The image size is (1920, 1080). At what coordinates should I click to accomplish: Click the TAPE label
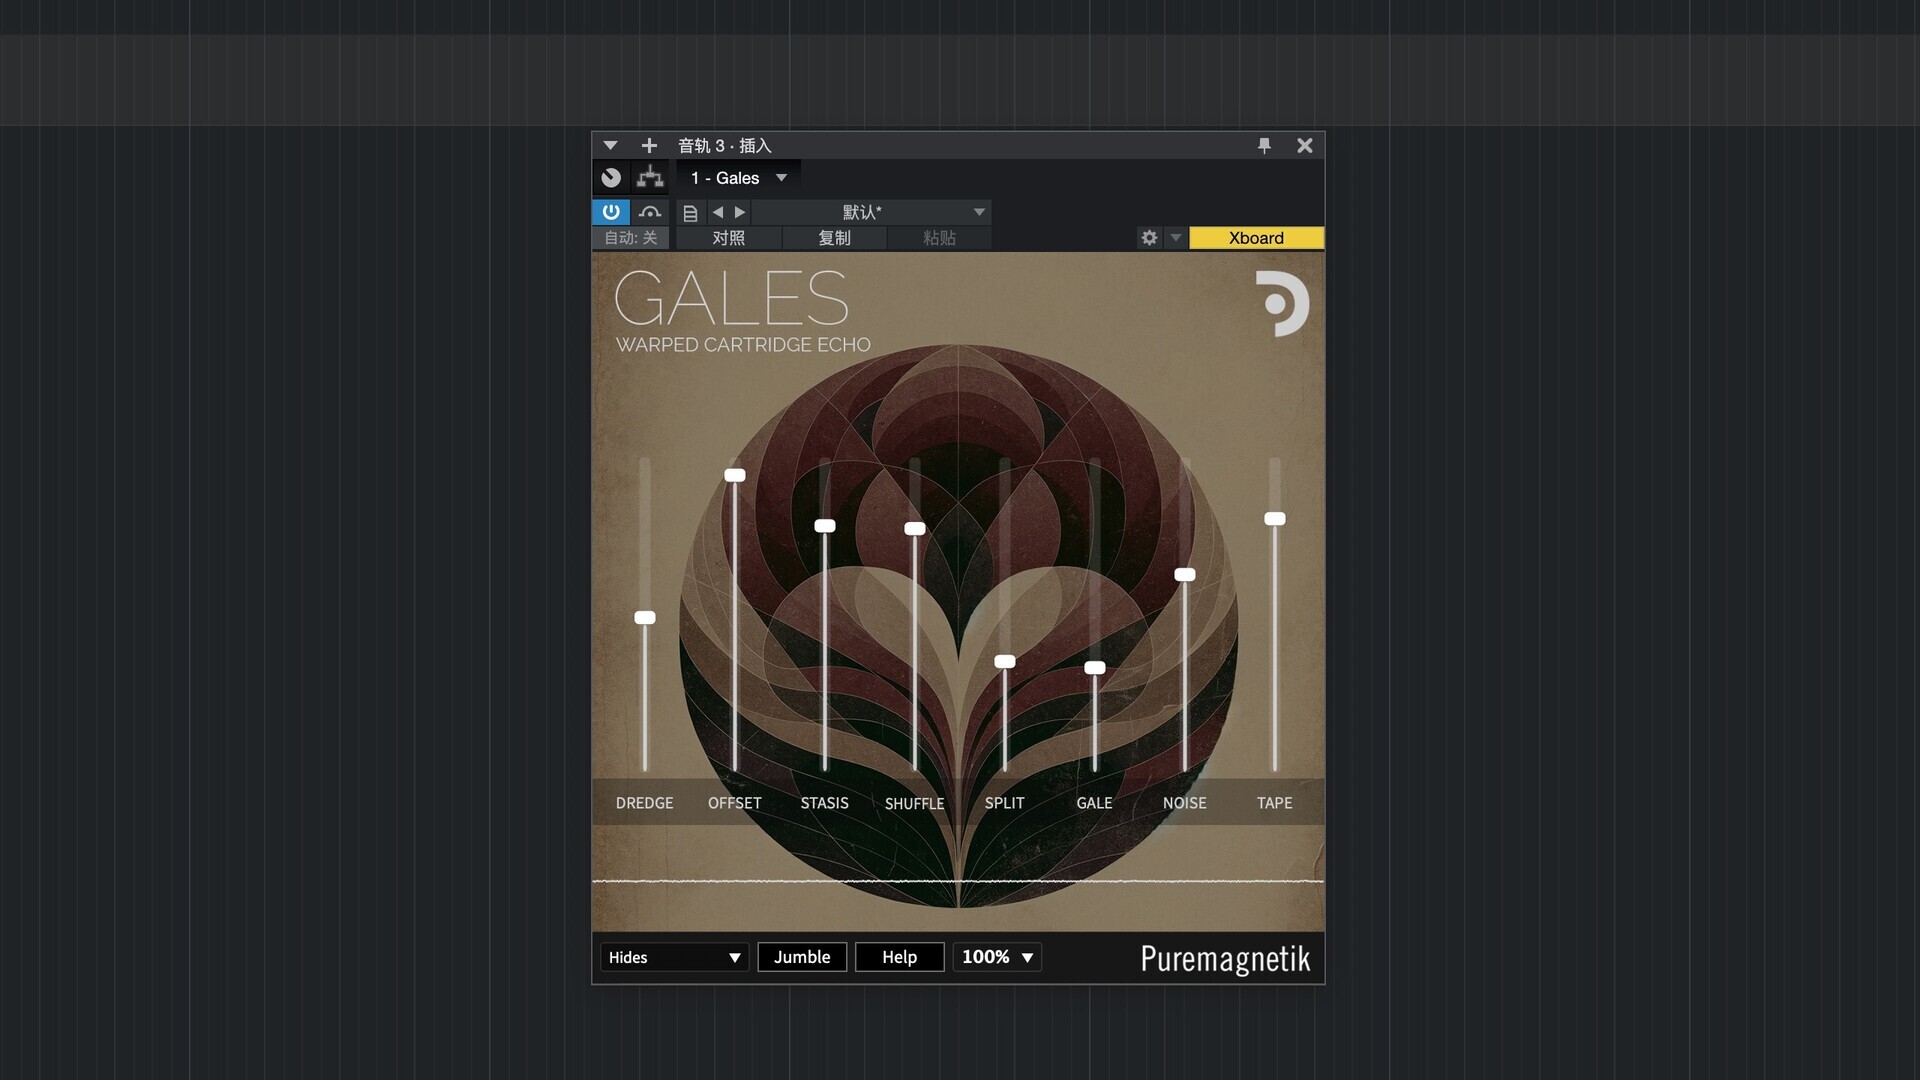click(1275, 803)
